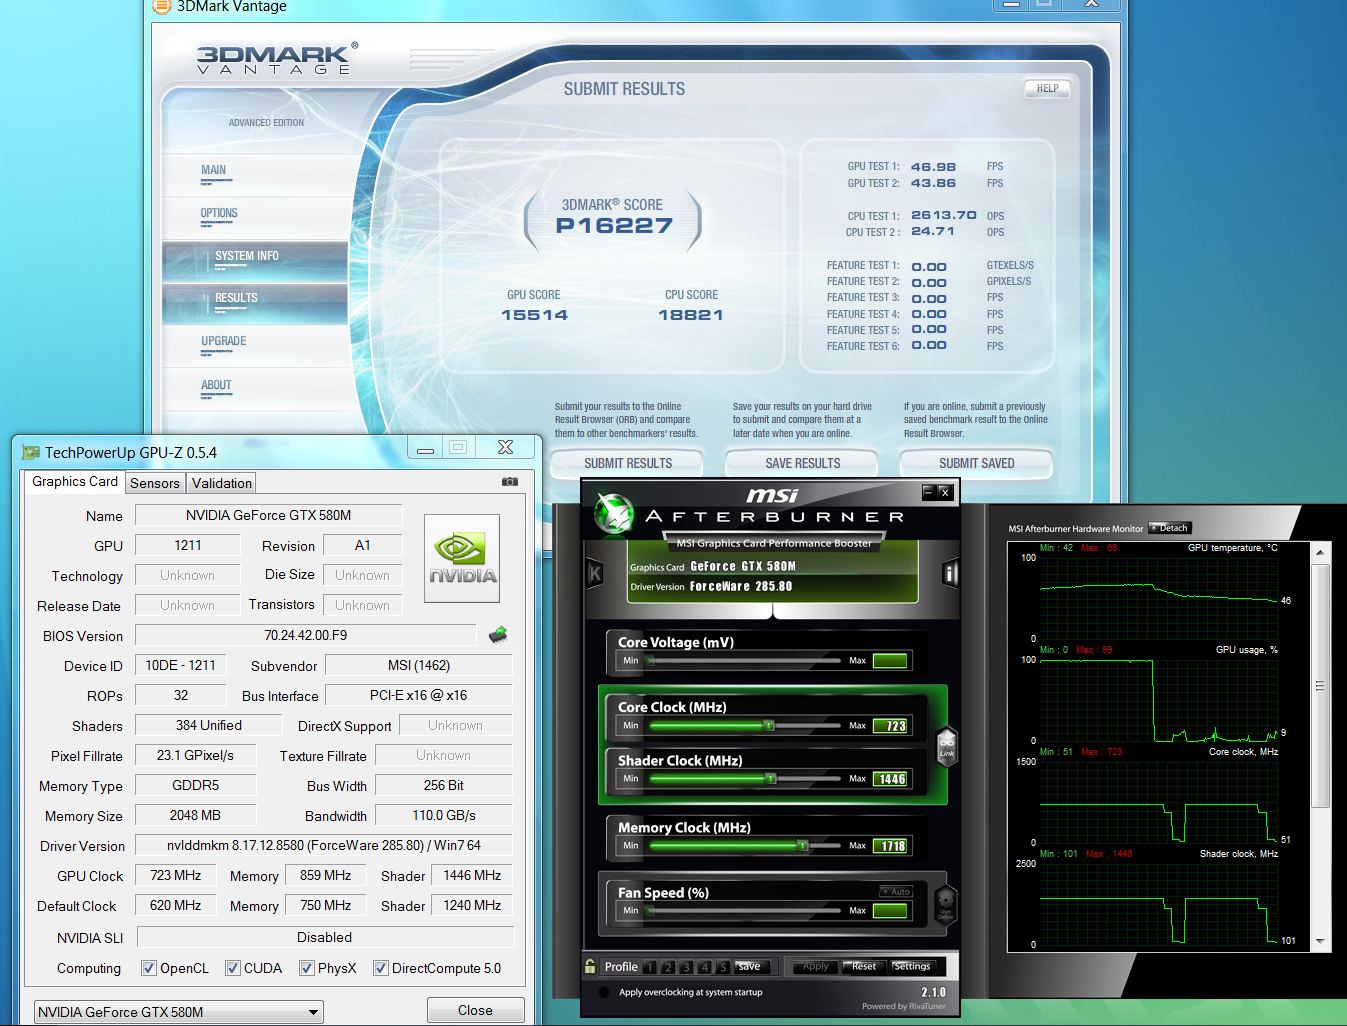Click the Core Clock value field 723
1347x1026 pixels.
pos(890,726)
